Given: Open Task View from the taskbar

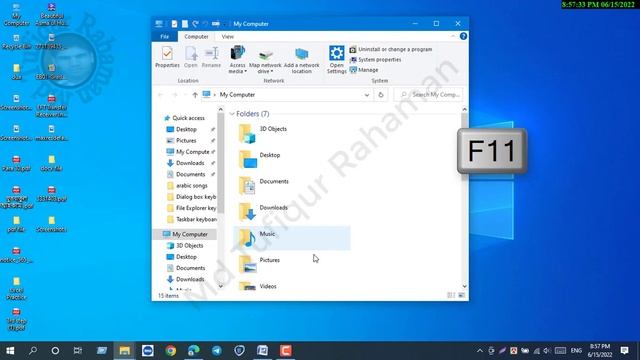Looking at the screenshot, I should click(x=78, y=351).
